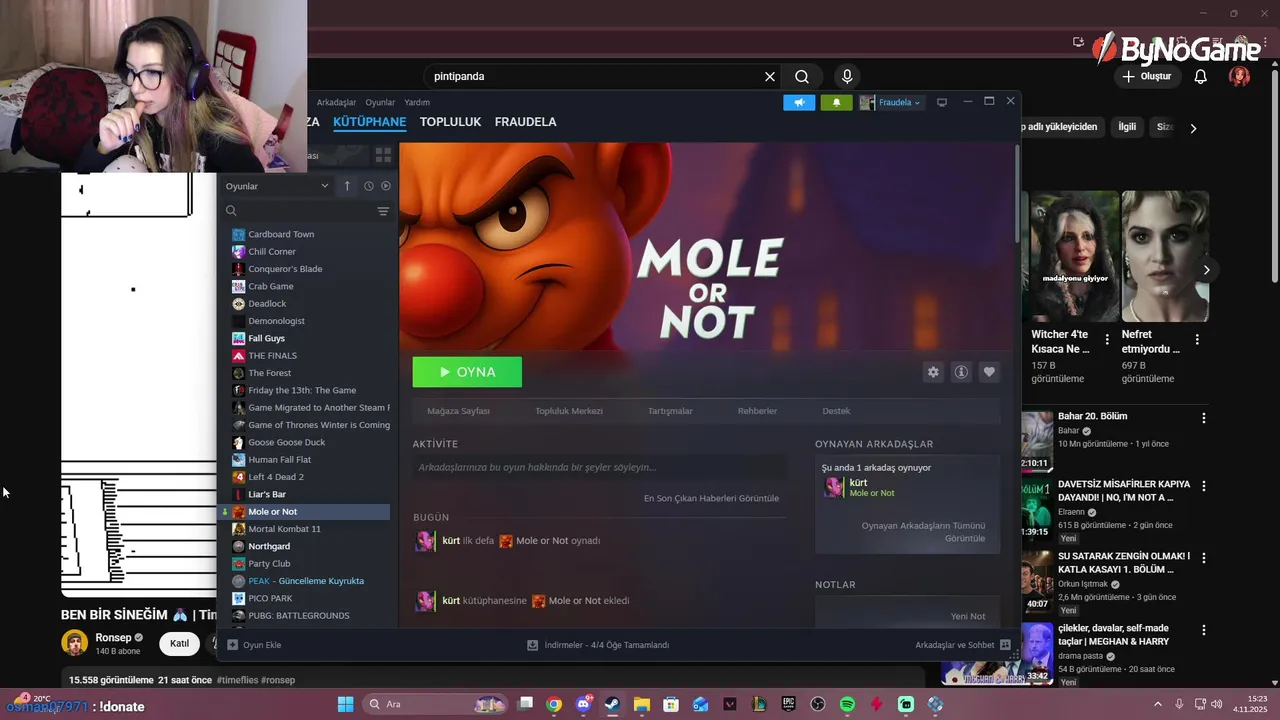Image resolution: width=1280 pixels, height=720 pixels.
Task: Toggle ready-to-play filter icon
Action: pos(386,186)
